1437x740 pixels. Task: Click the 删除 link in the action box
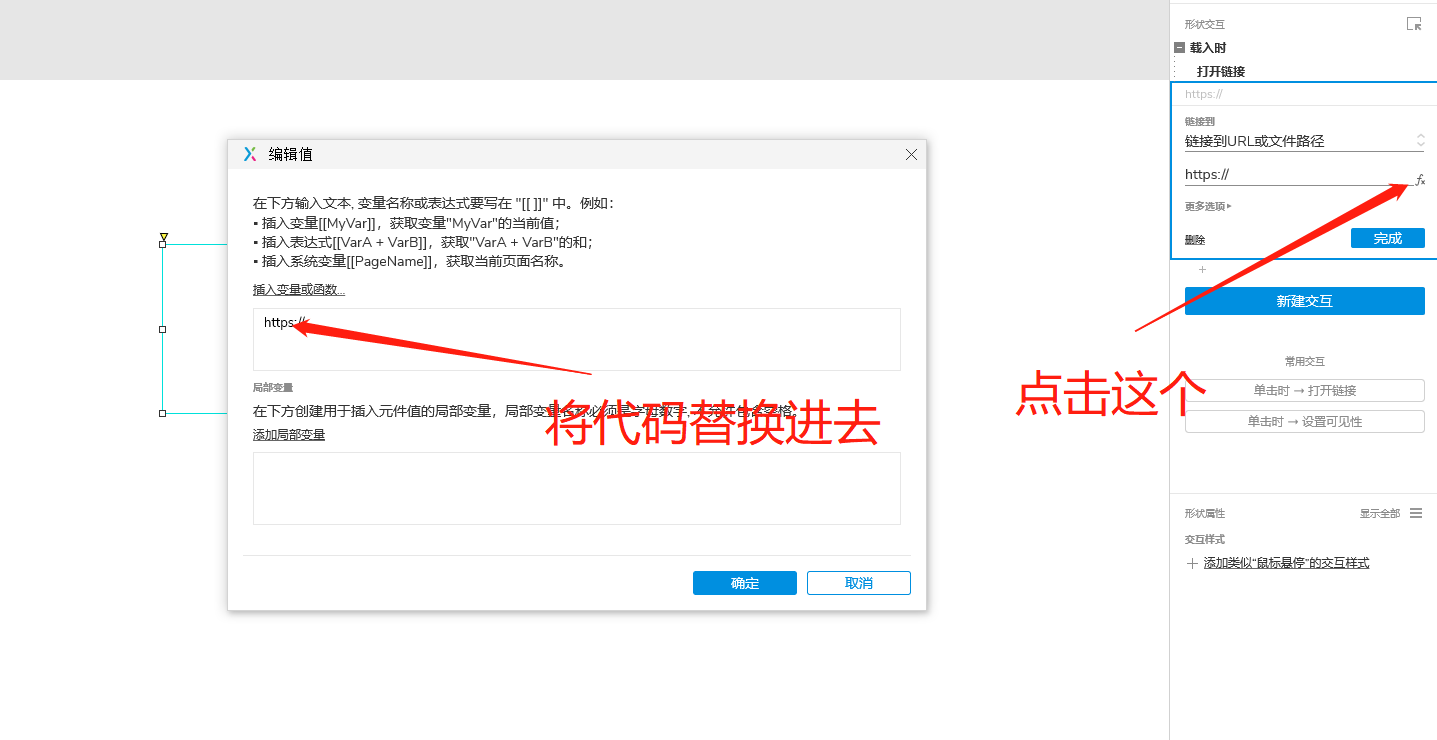pyautogui.click(x=1195, y=240)
